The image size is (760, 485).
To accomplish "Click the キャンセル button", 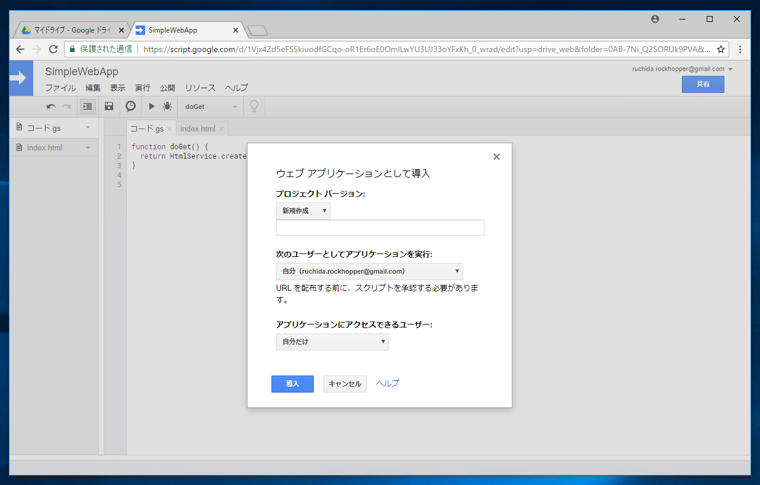I will (x=345, y=384).
